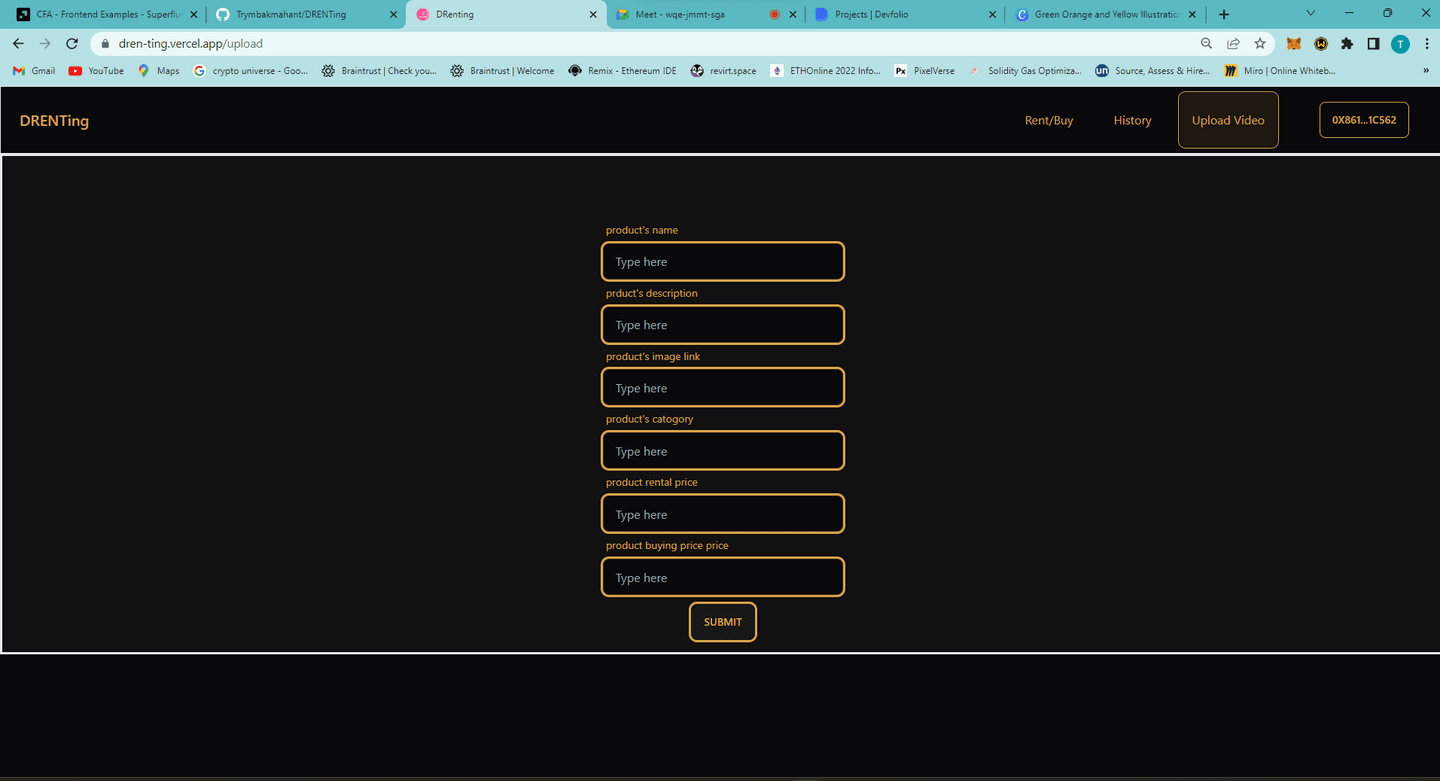This screenshot has height=781, width=1440.
Task: Open the revirt.space bookmark
Action: coord(723,71)
